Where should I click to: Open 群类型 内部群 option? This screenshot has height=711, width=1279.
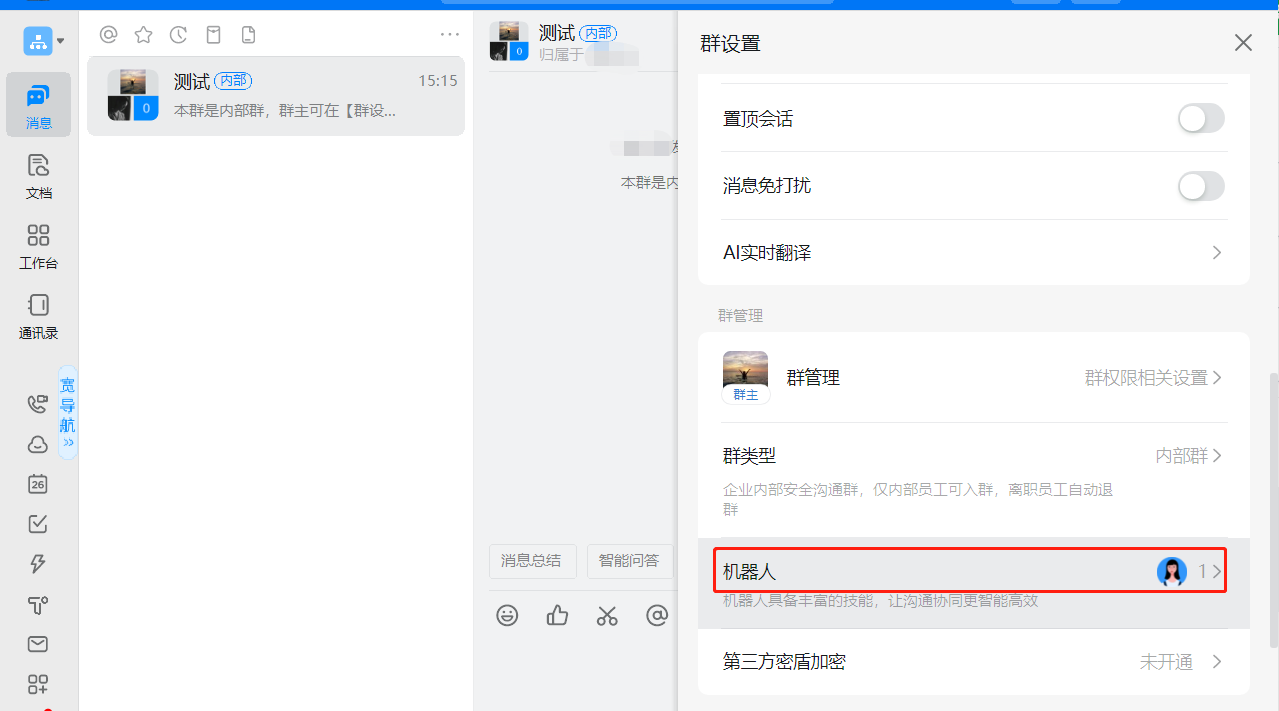(x=1188, y=456)
